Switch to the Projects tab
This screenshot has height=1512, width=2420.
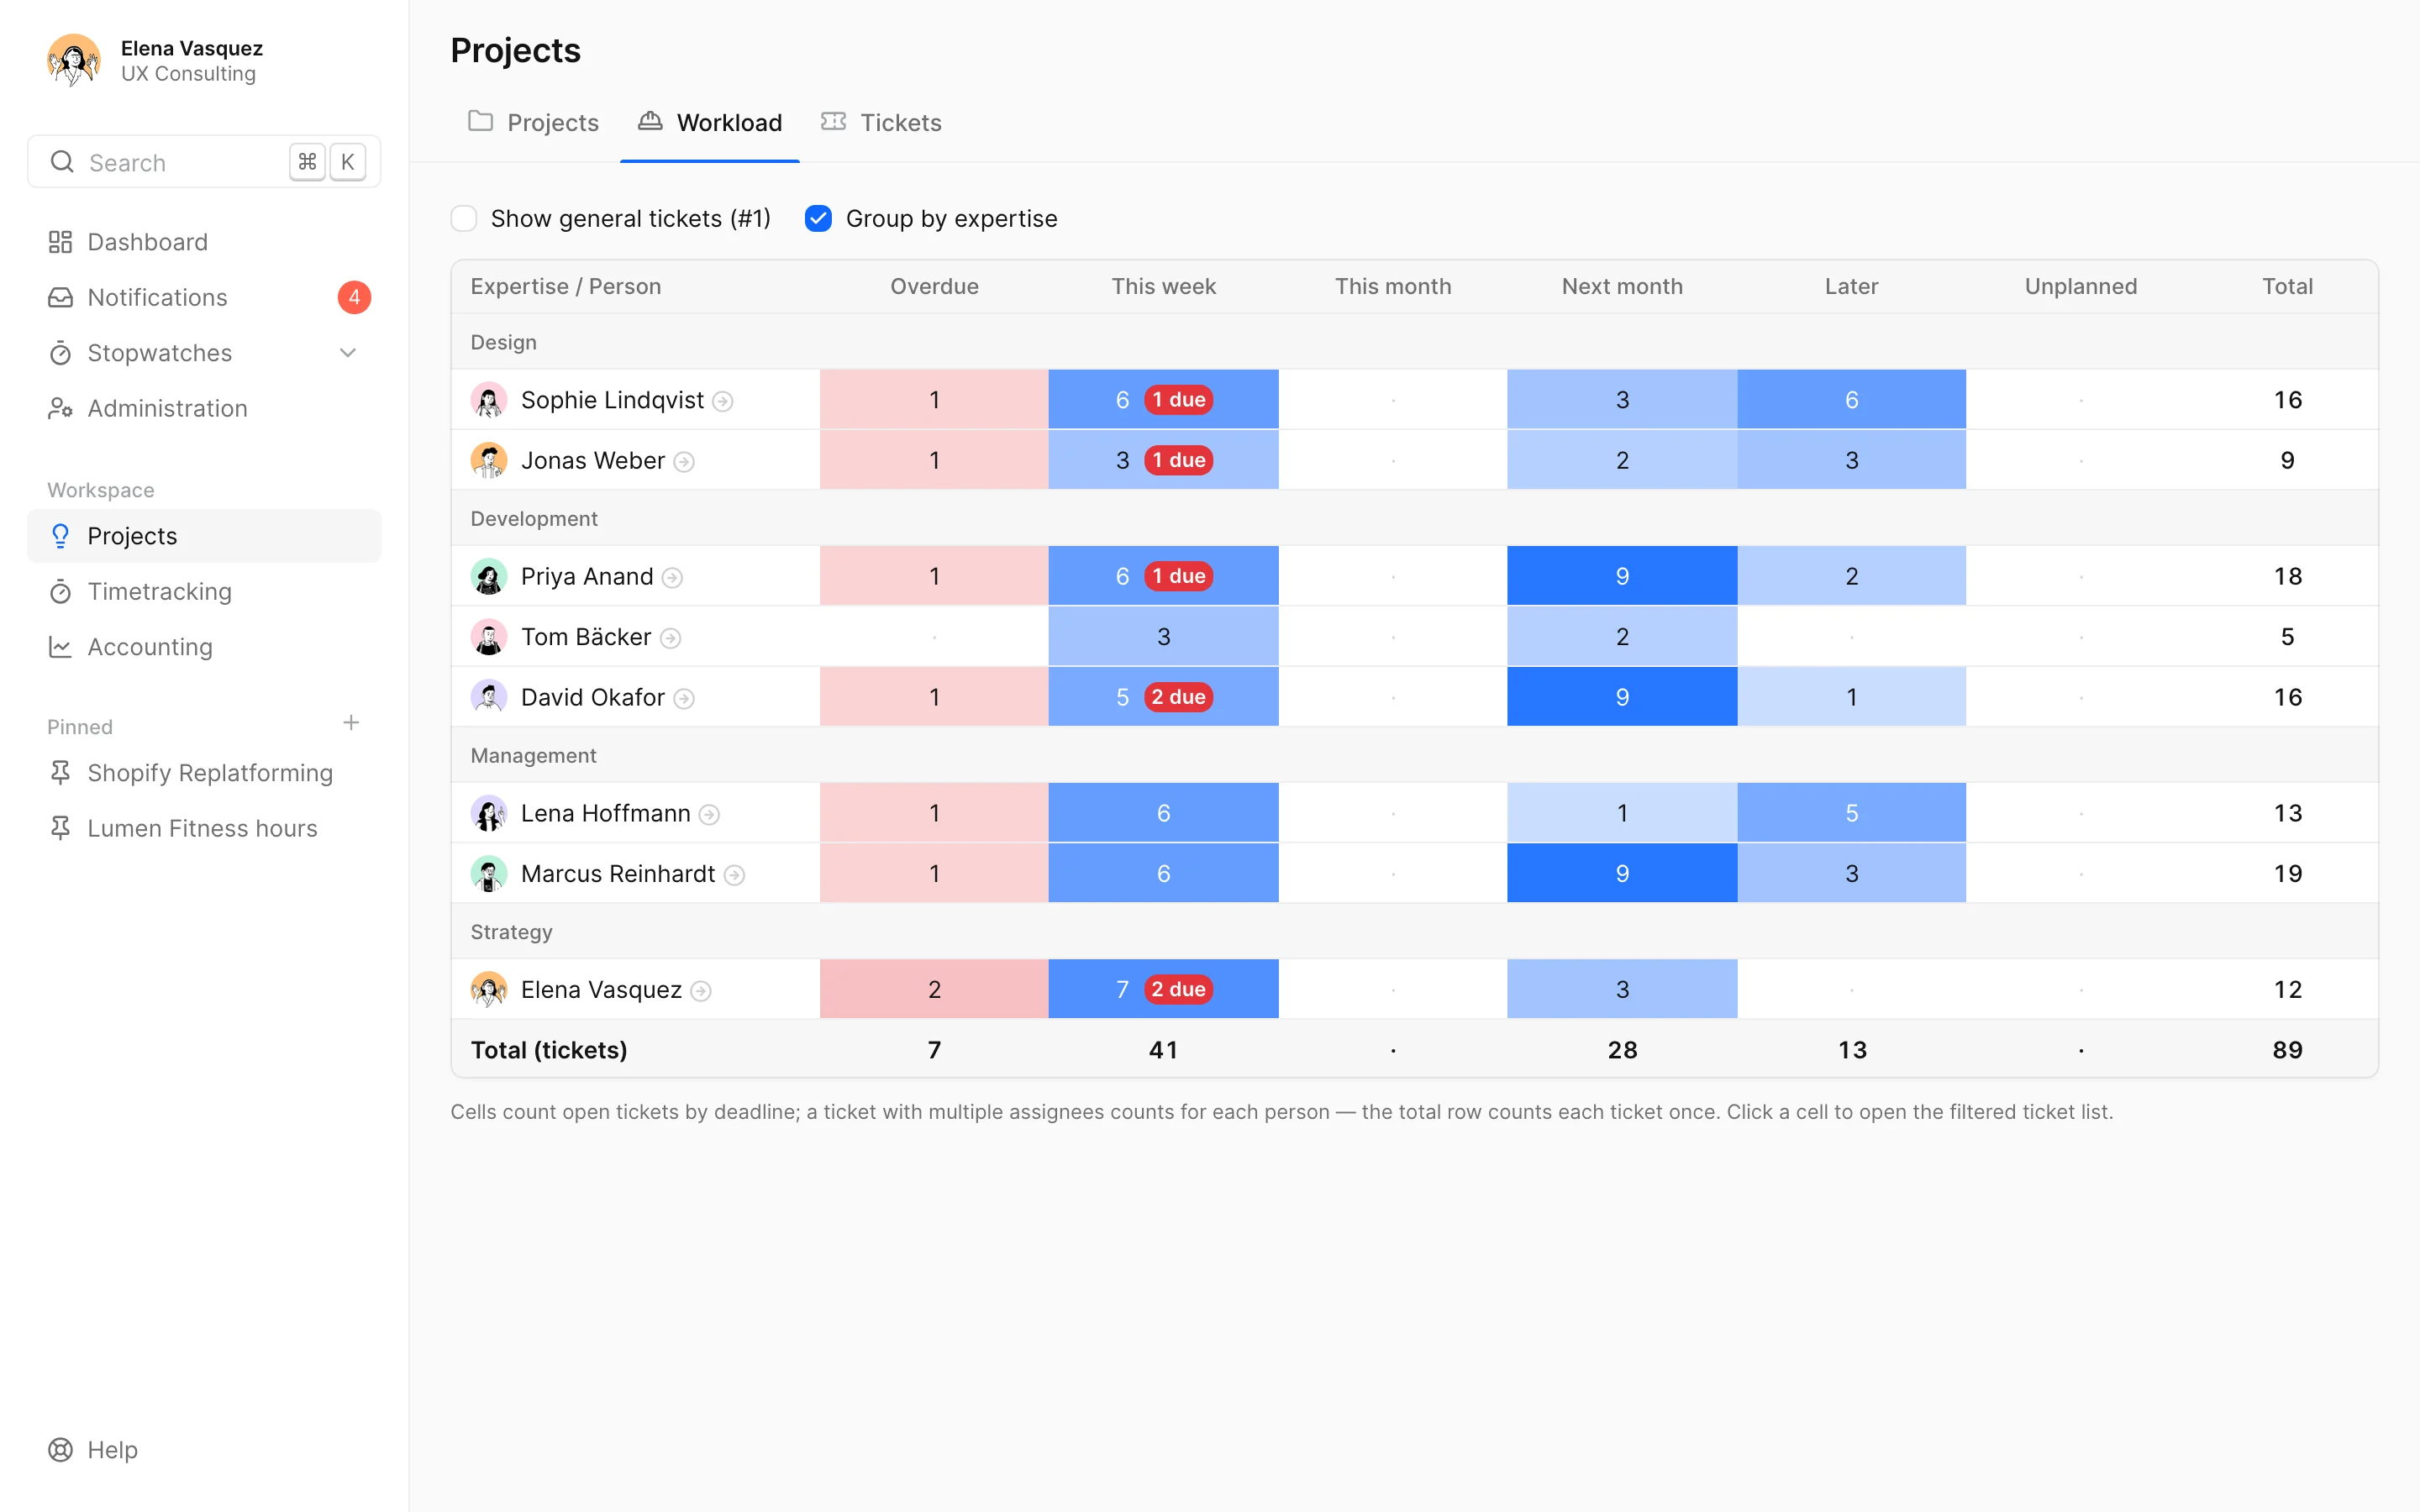(x=534, y=122)
